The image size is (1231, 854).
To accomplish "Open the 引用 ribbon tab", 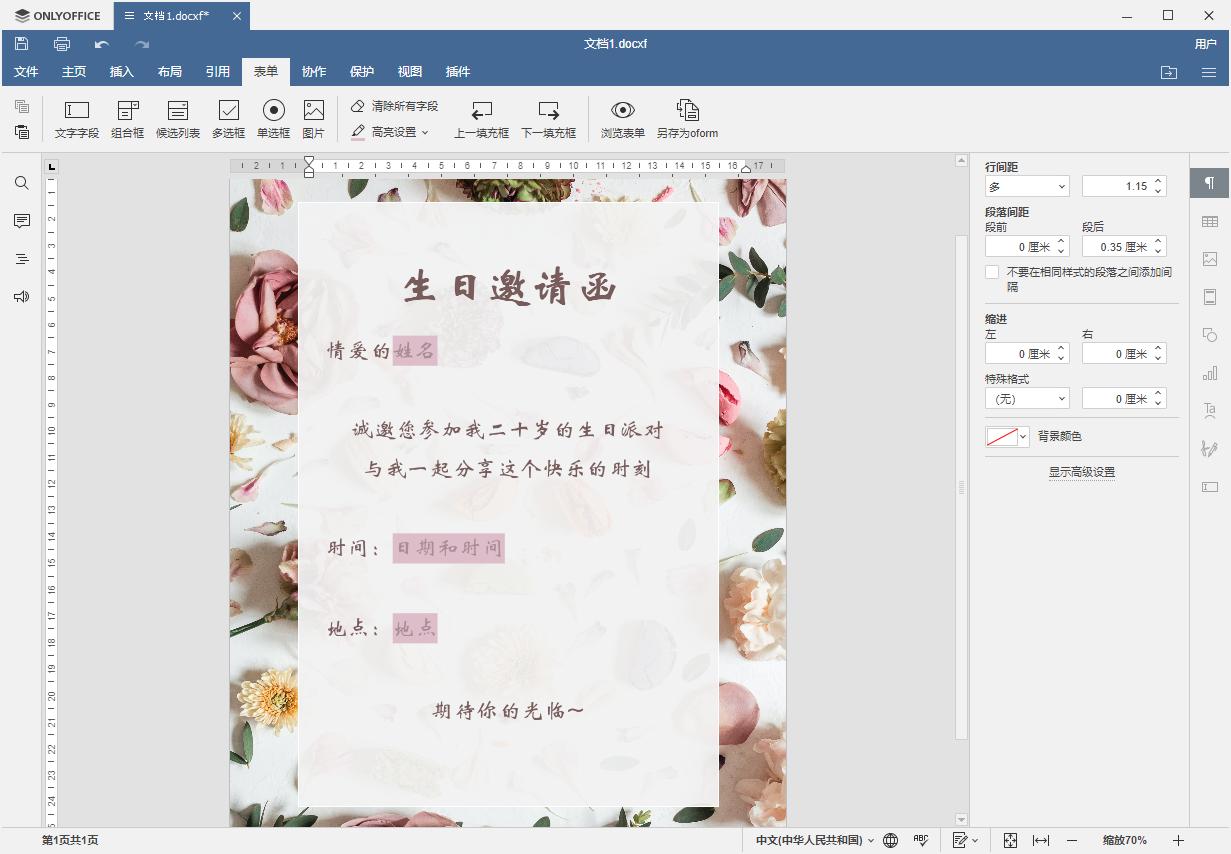I will [x=218, y=71].
